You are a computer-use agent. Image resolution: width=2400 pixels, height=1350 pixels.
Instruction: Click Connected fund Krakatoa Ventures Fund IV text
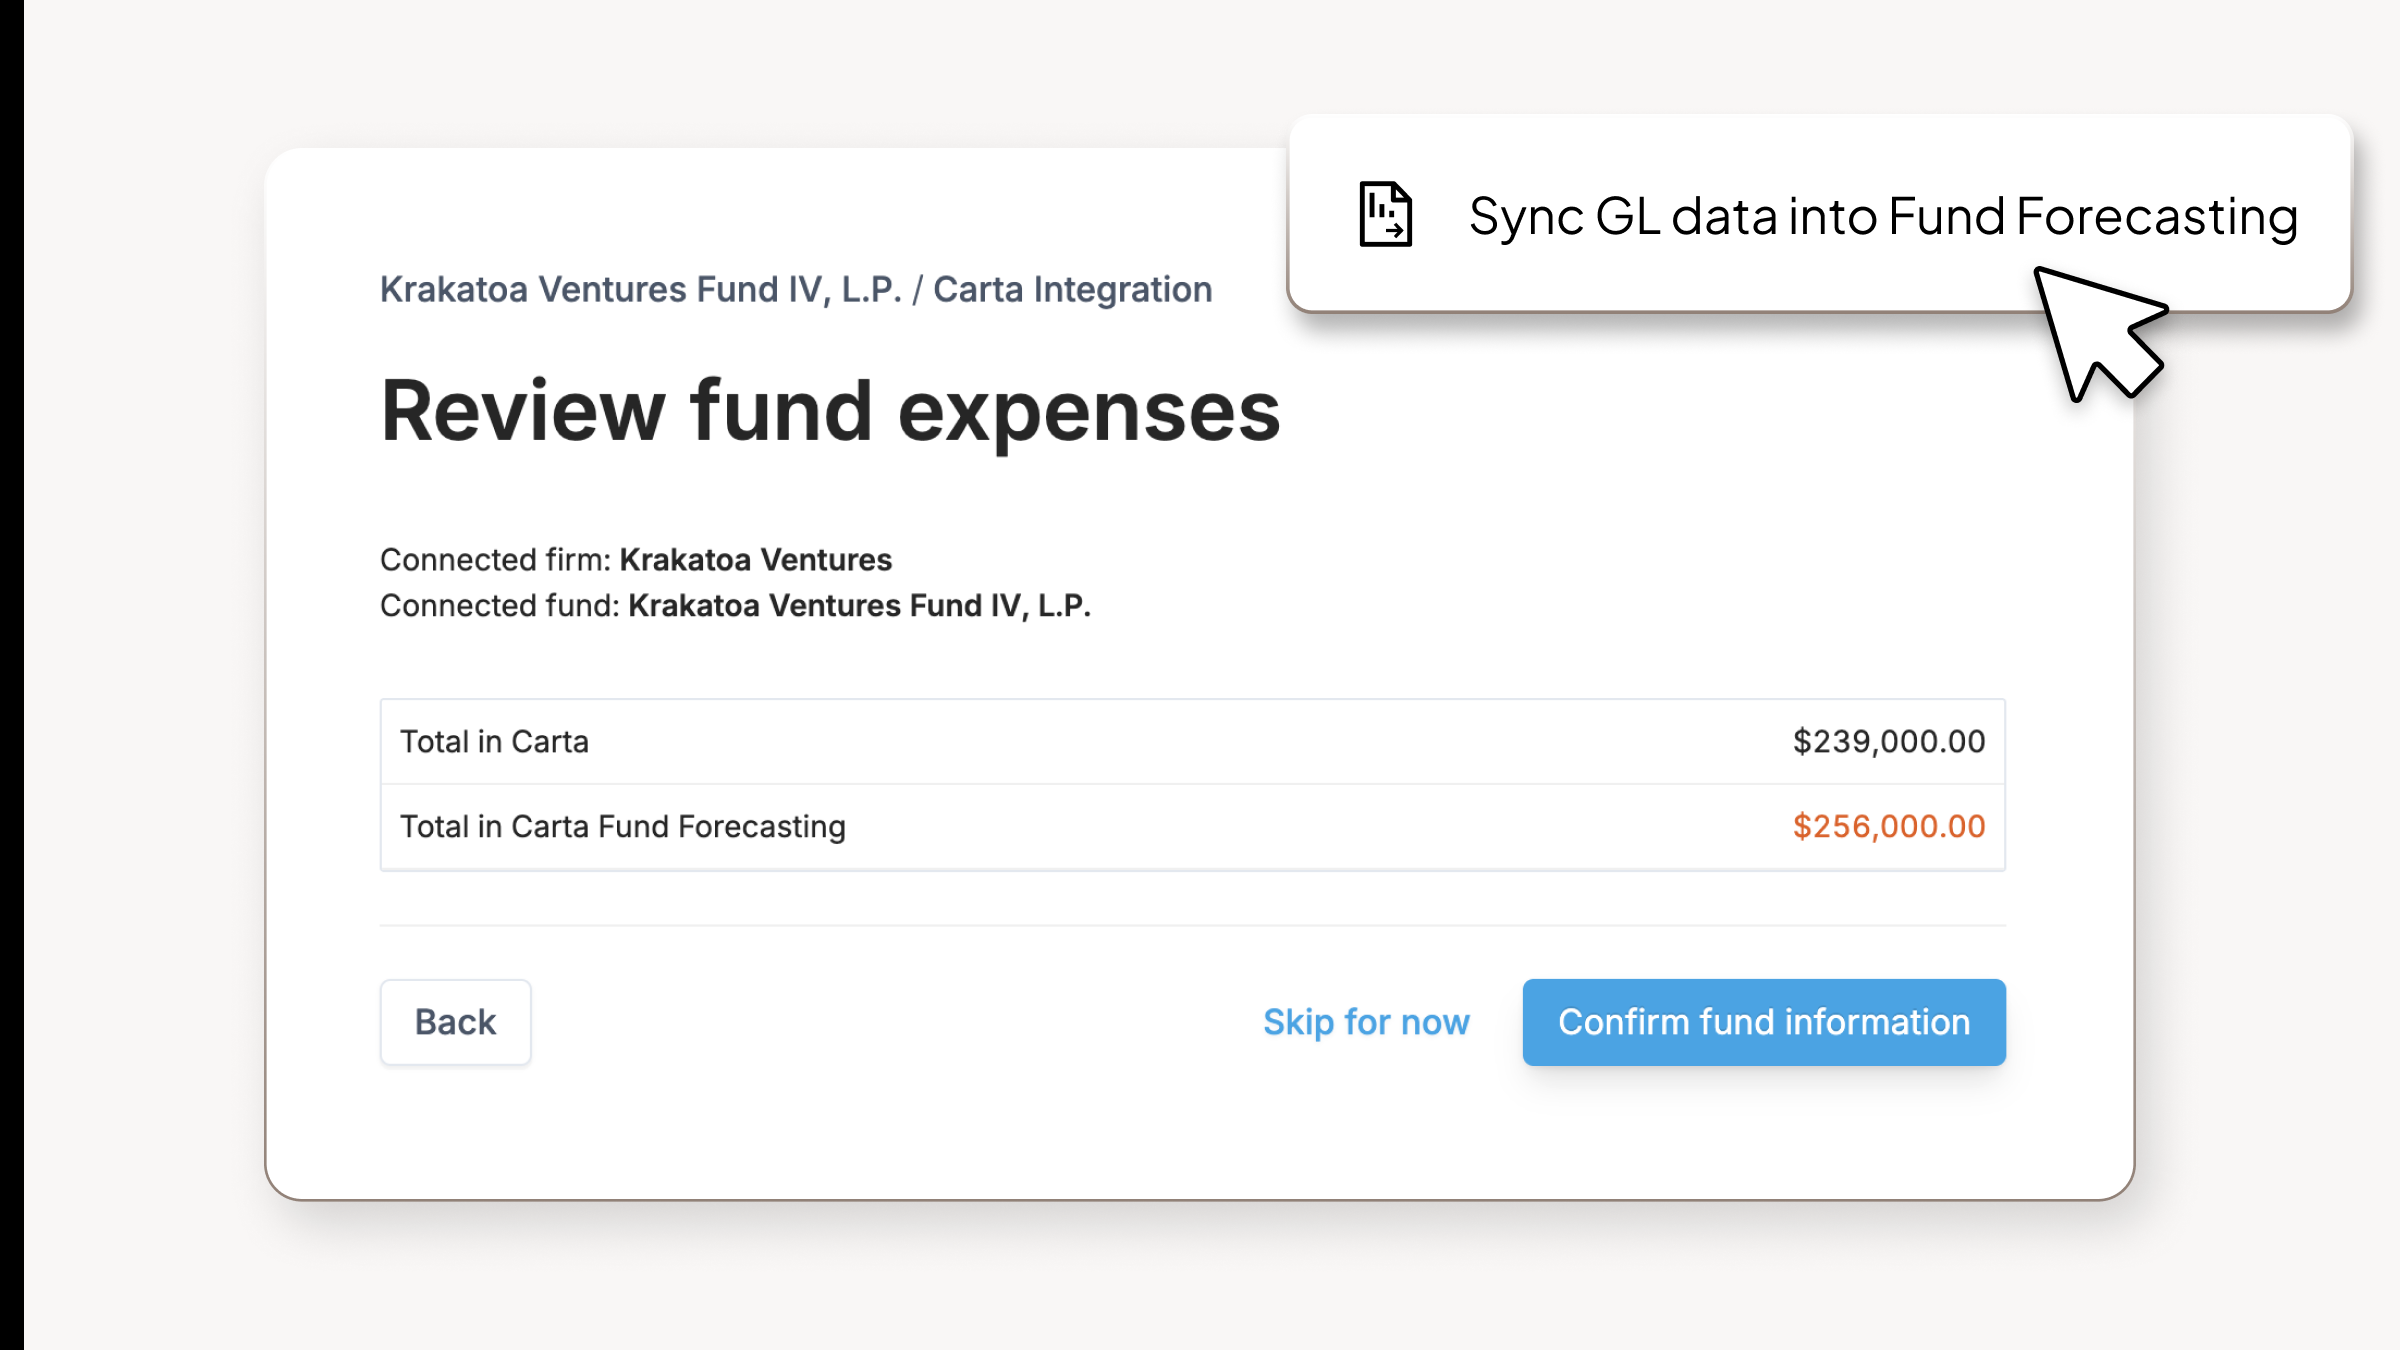(737, 605)
